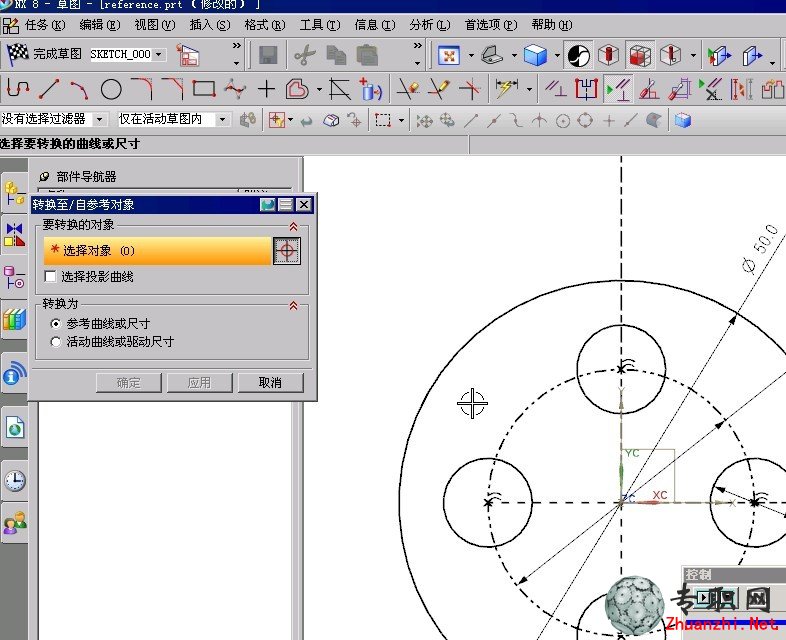Select 活动曲线或驱动尺寸 radio option
The height and width of the screenshot is (640, 786).
point(56,342)
